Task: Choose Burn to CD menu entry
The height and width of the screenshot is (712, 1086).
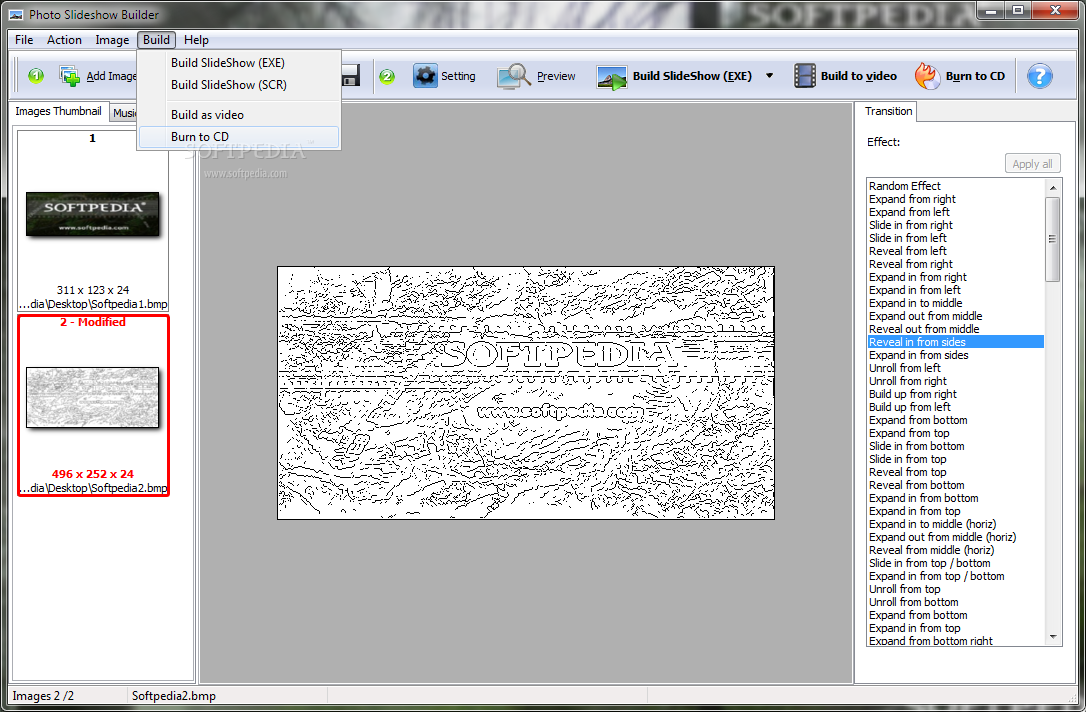Action: pos(239,136)
